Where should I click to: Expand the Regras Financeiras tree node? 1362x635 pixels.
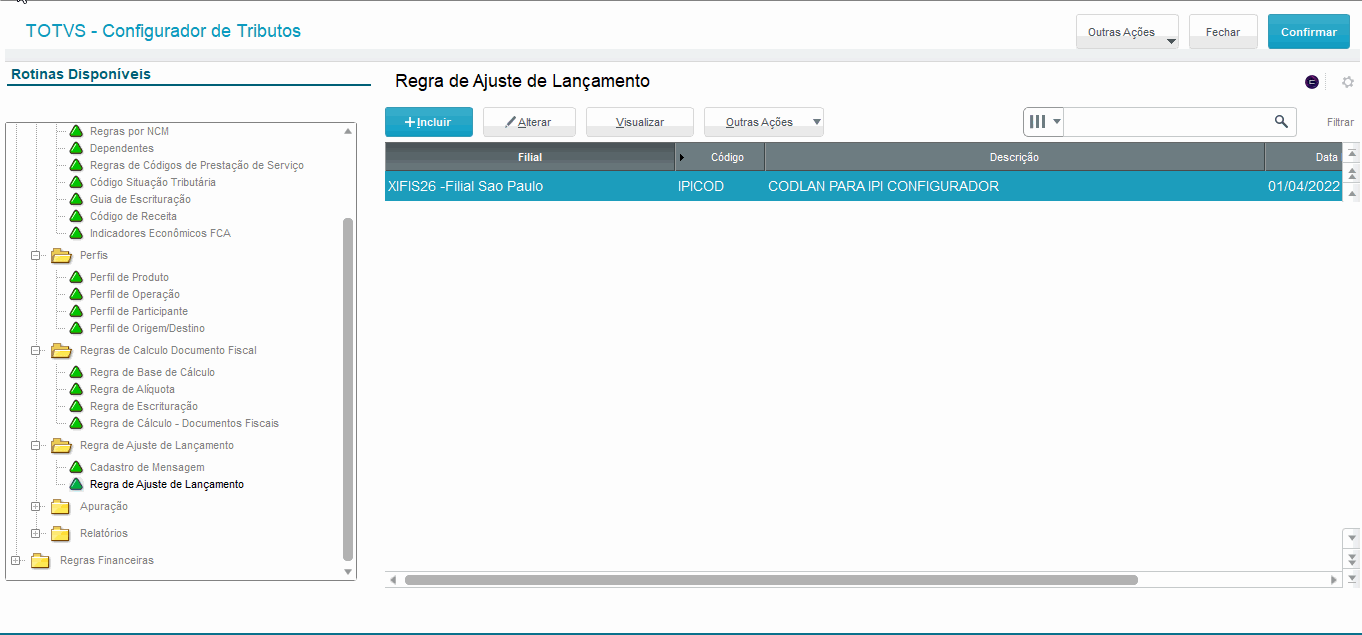click(x=15, y=560)
